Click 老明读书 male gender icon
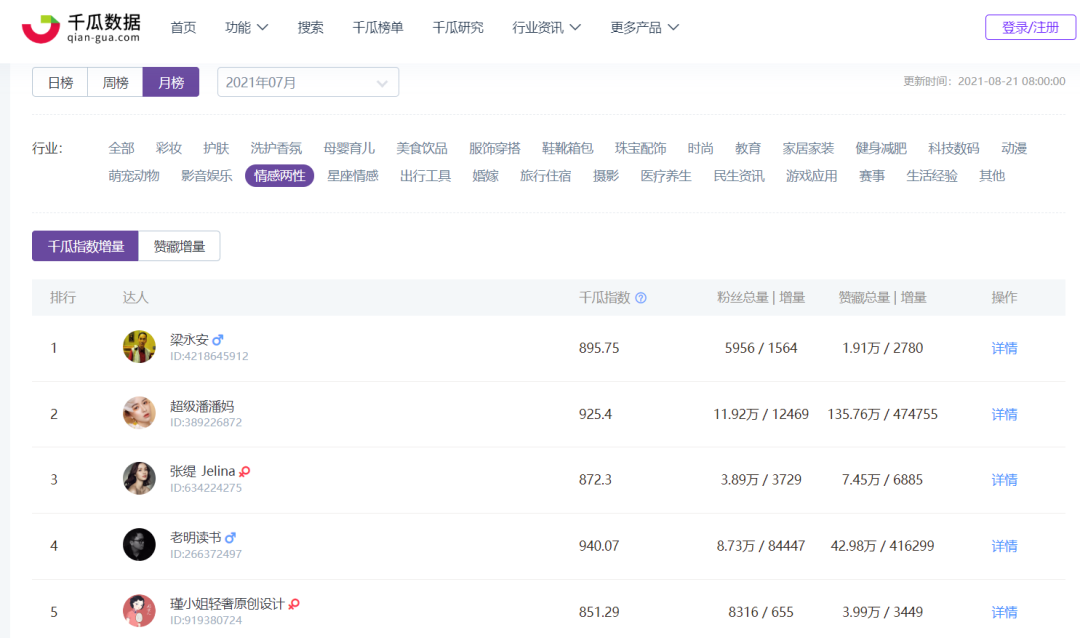Image resolution: width=1080 pixels, height=638 pixels. [x=230, y=537]
